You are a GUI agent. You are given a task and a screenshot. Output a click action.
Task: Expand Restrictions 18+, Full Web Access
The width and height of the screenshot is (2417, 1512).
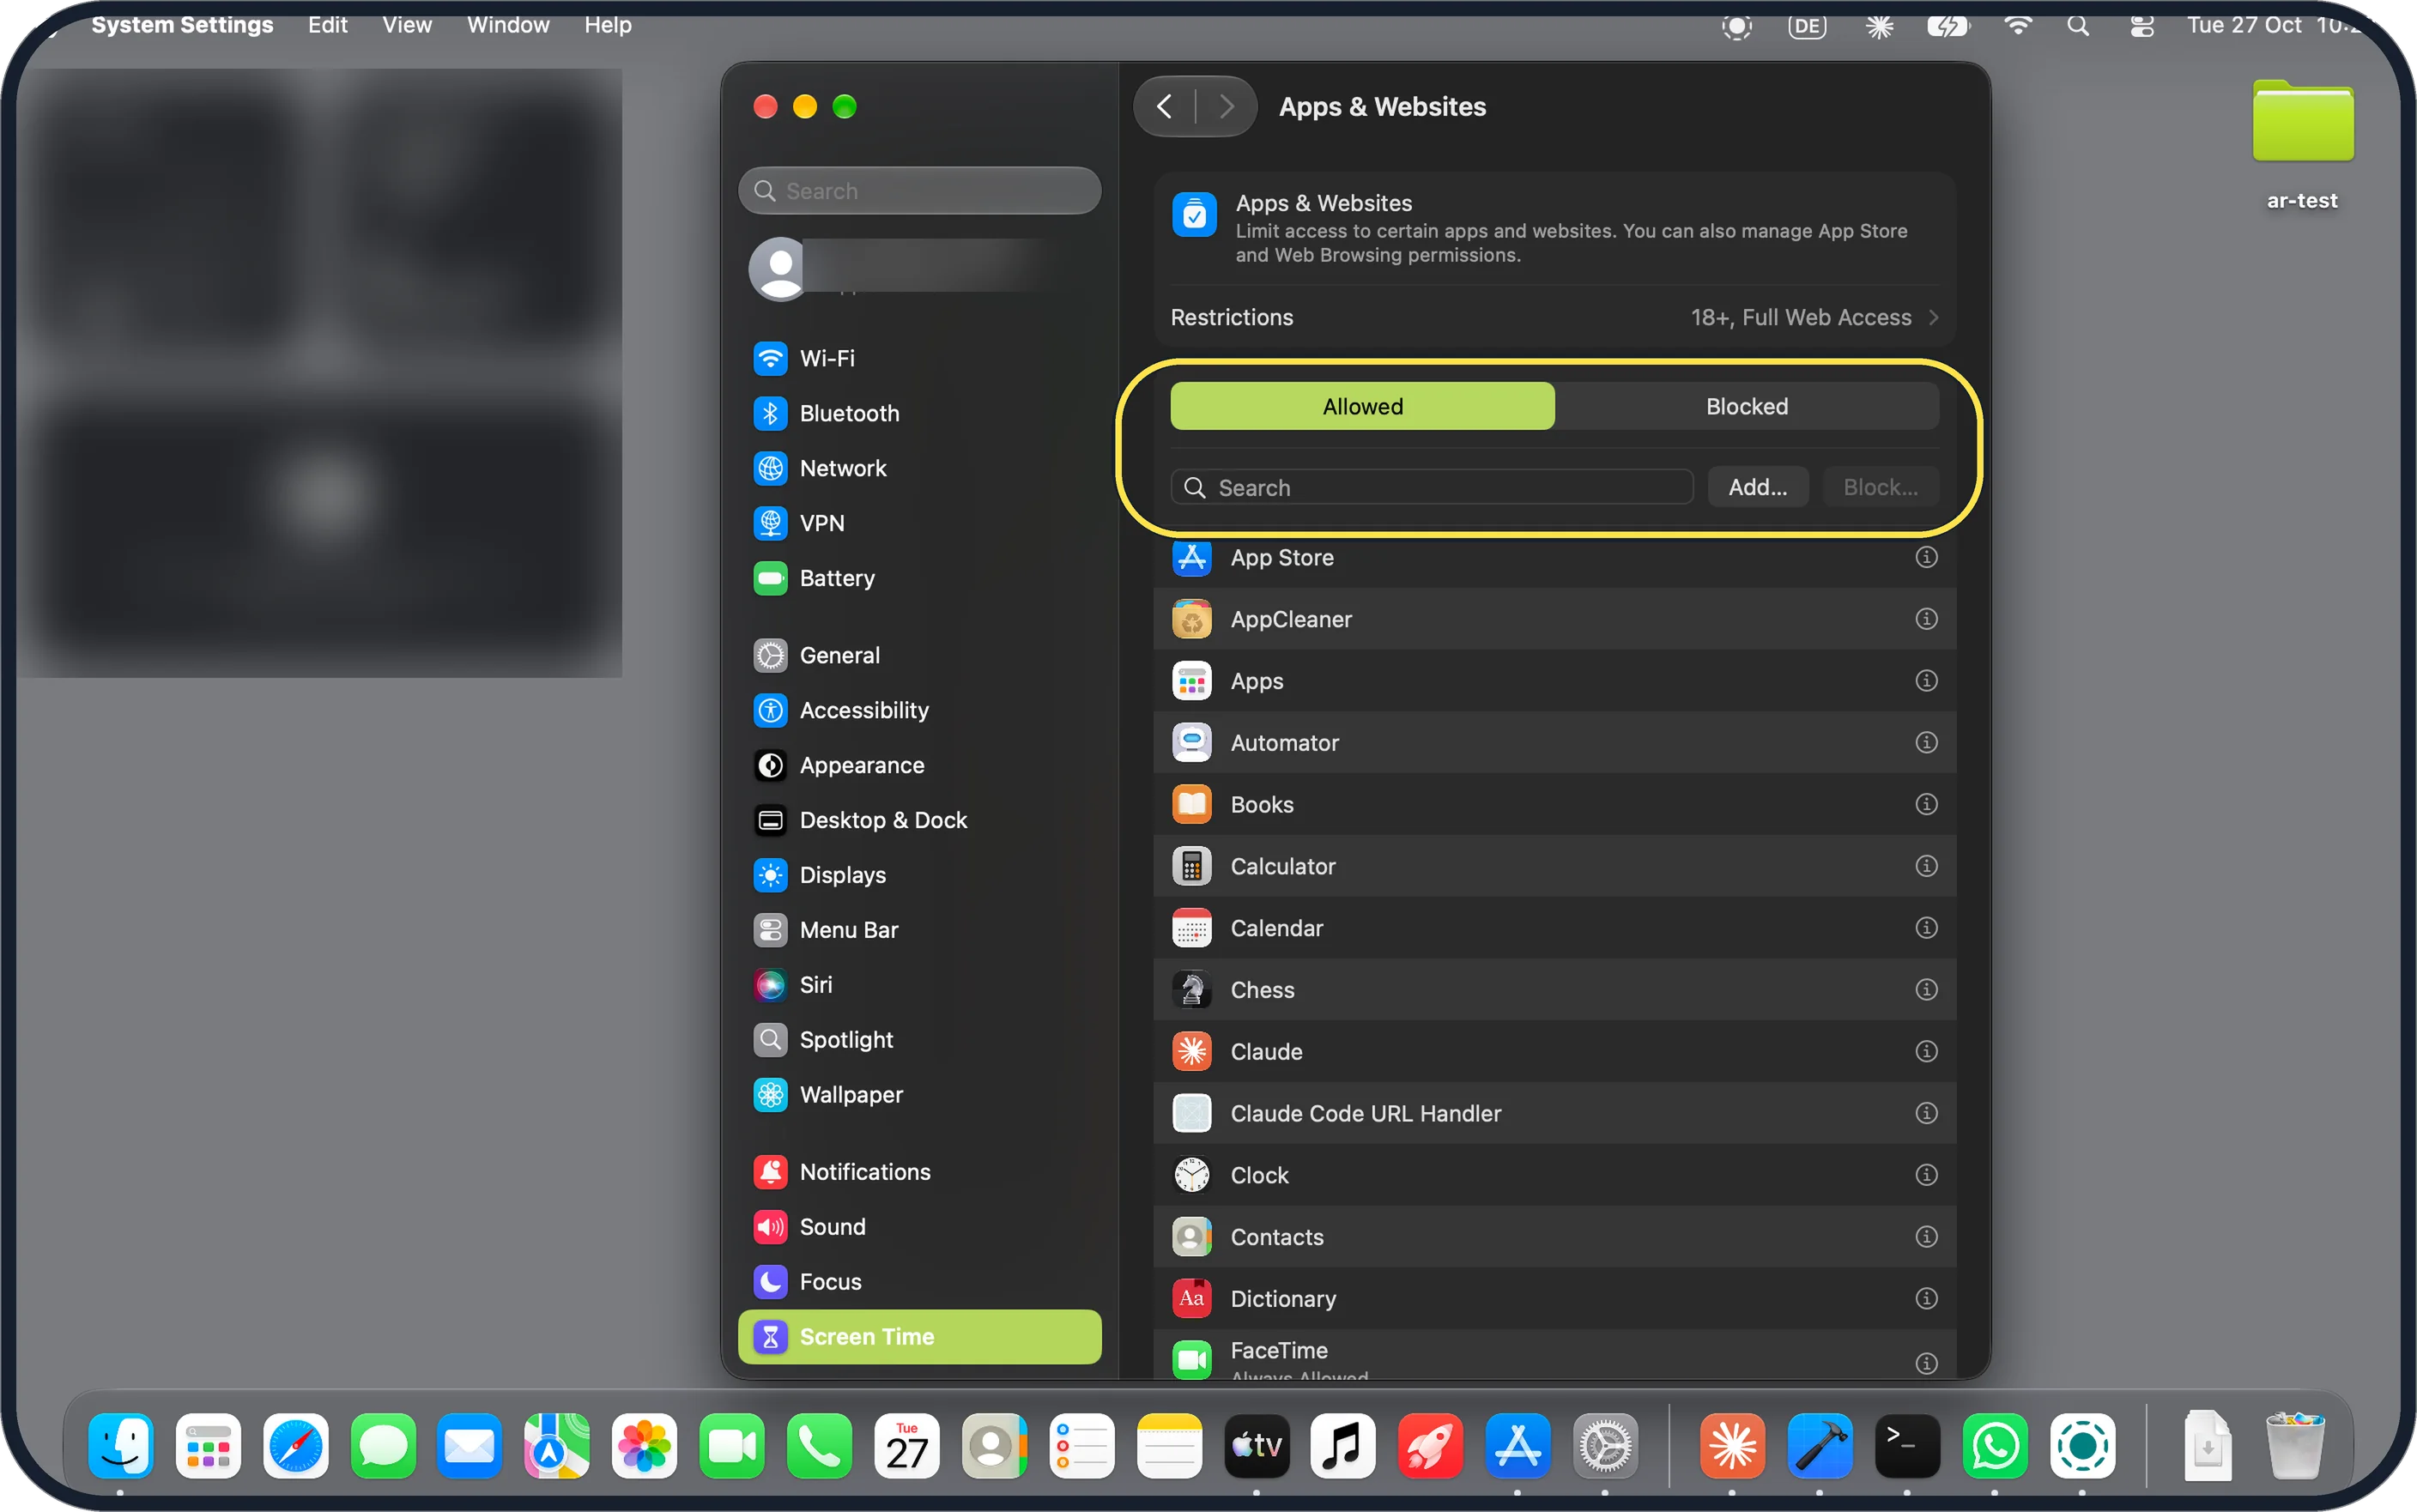(x=1554, y=318)
